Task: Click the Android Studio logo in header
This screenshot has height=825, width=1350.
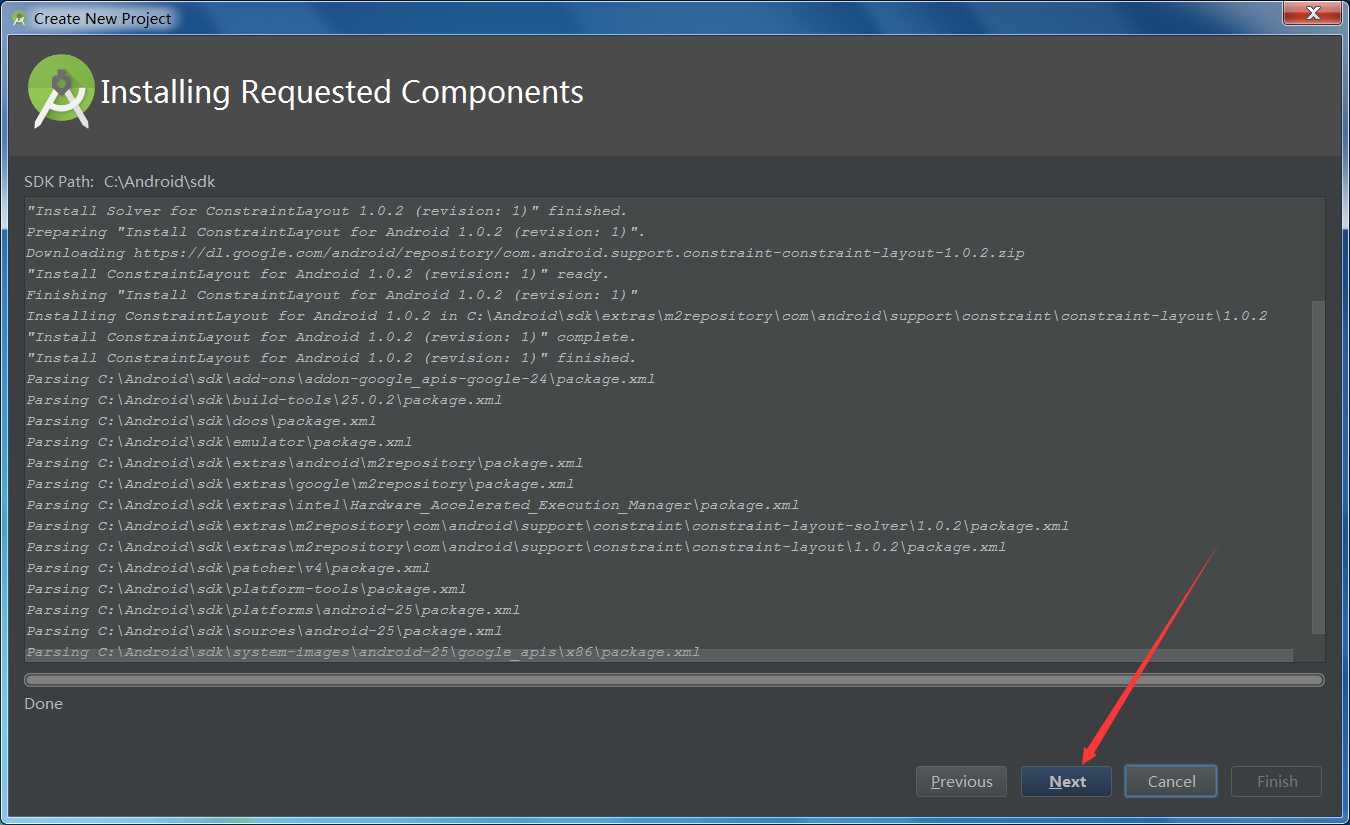Action: click(62, 91)
